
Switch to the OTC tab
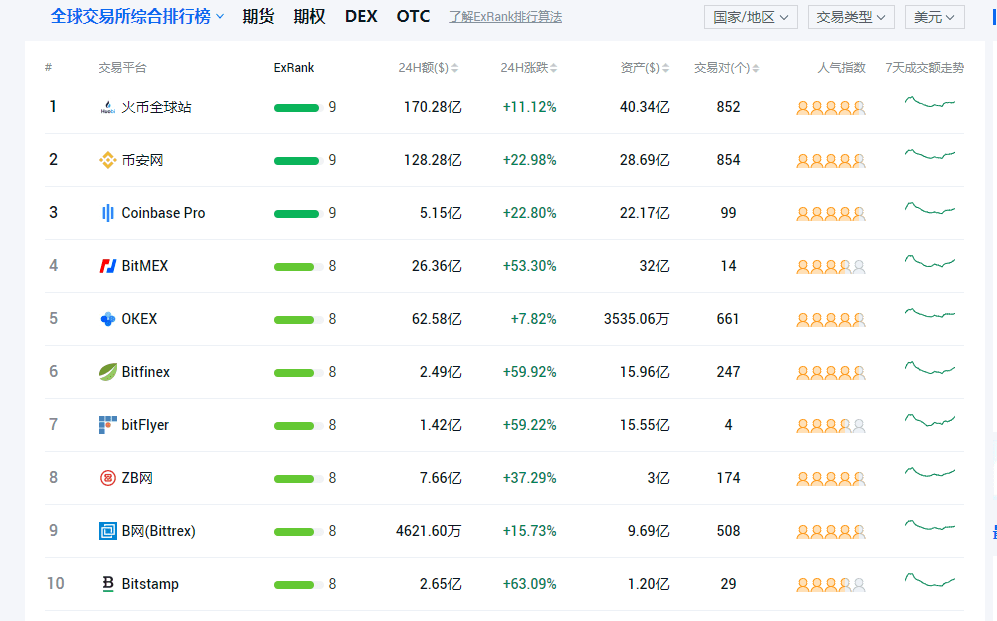(x=413, y=17)
